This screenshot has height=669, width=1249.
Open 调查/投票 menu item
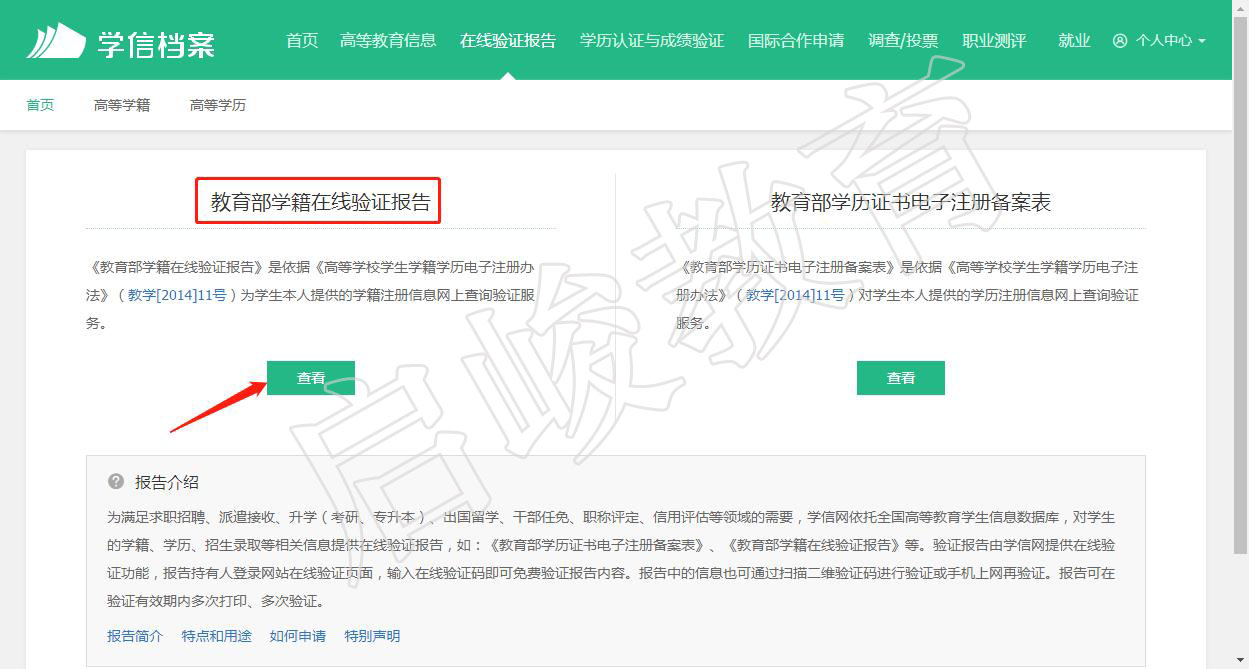[x=903, y=40]
